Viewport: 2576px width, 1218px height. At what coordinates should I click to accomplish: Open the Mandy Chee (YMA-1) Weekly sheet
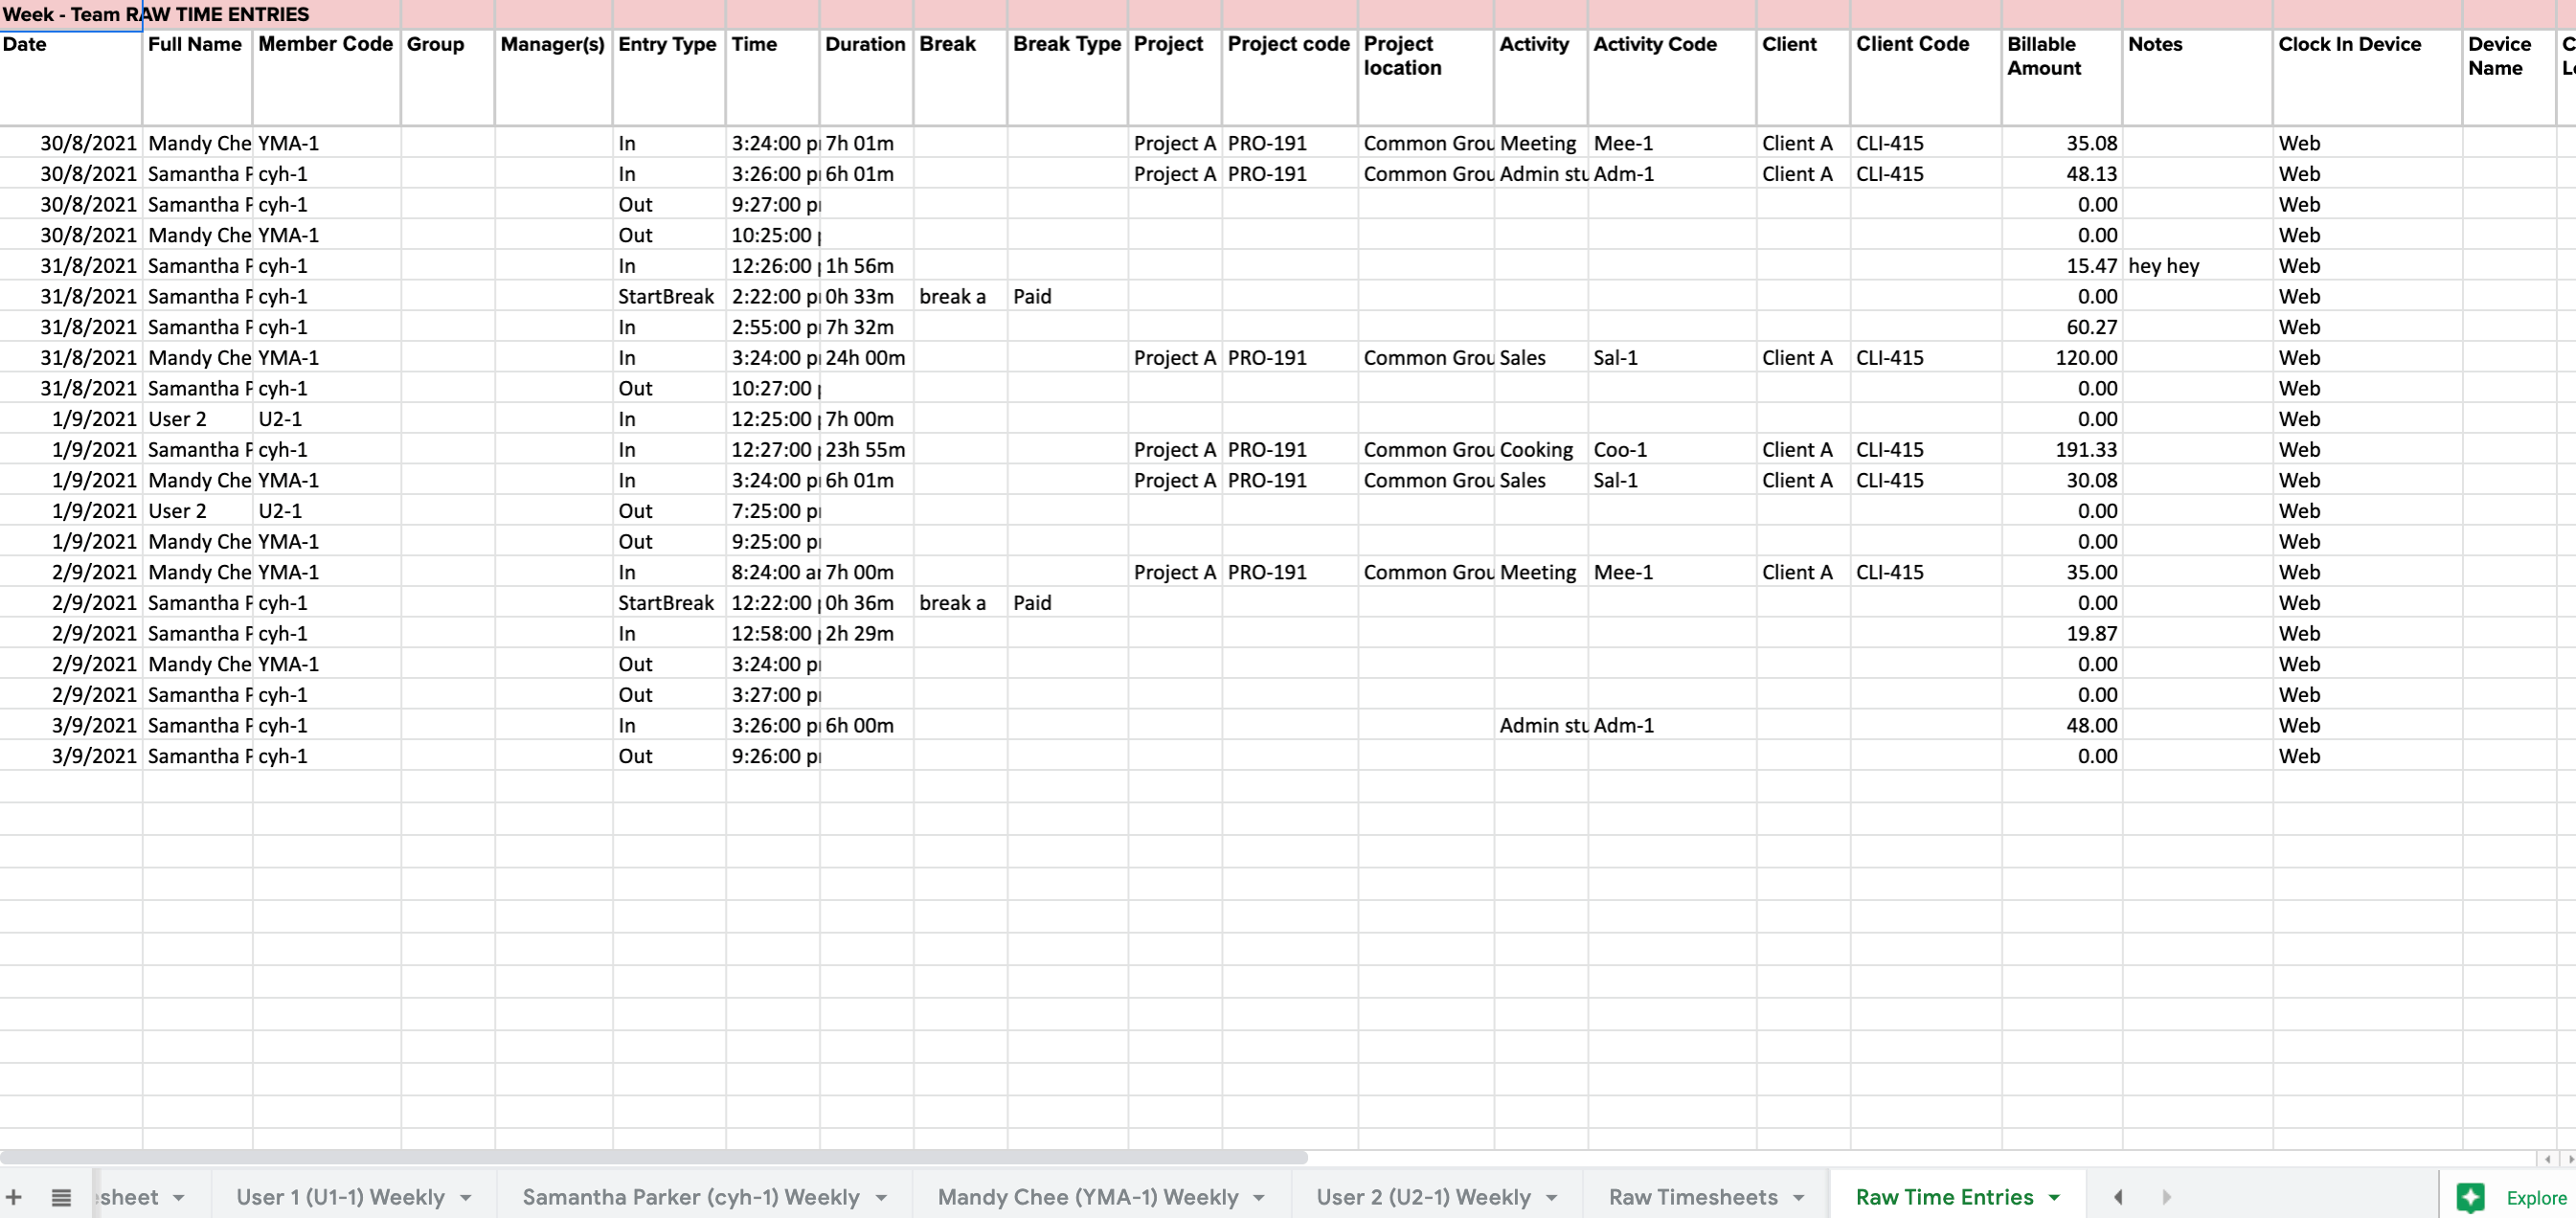point(1087,1197)
